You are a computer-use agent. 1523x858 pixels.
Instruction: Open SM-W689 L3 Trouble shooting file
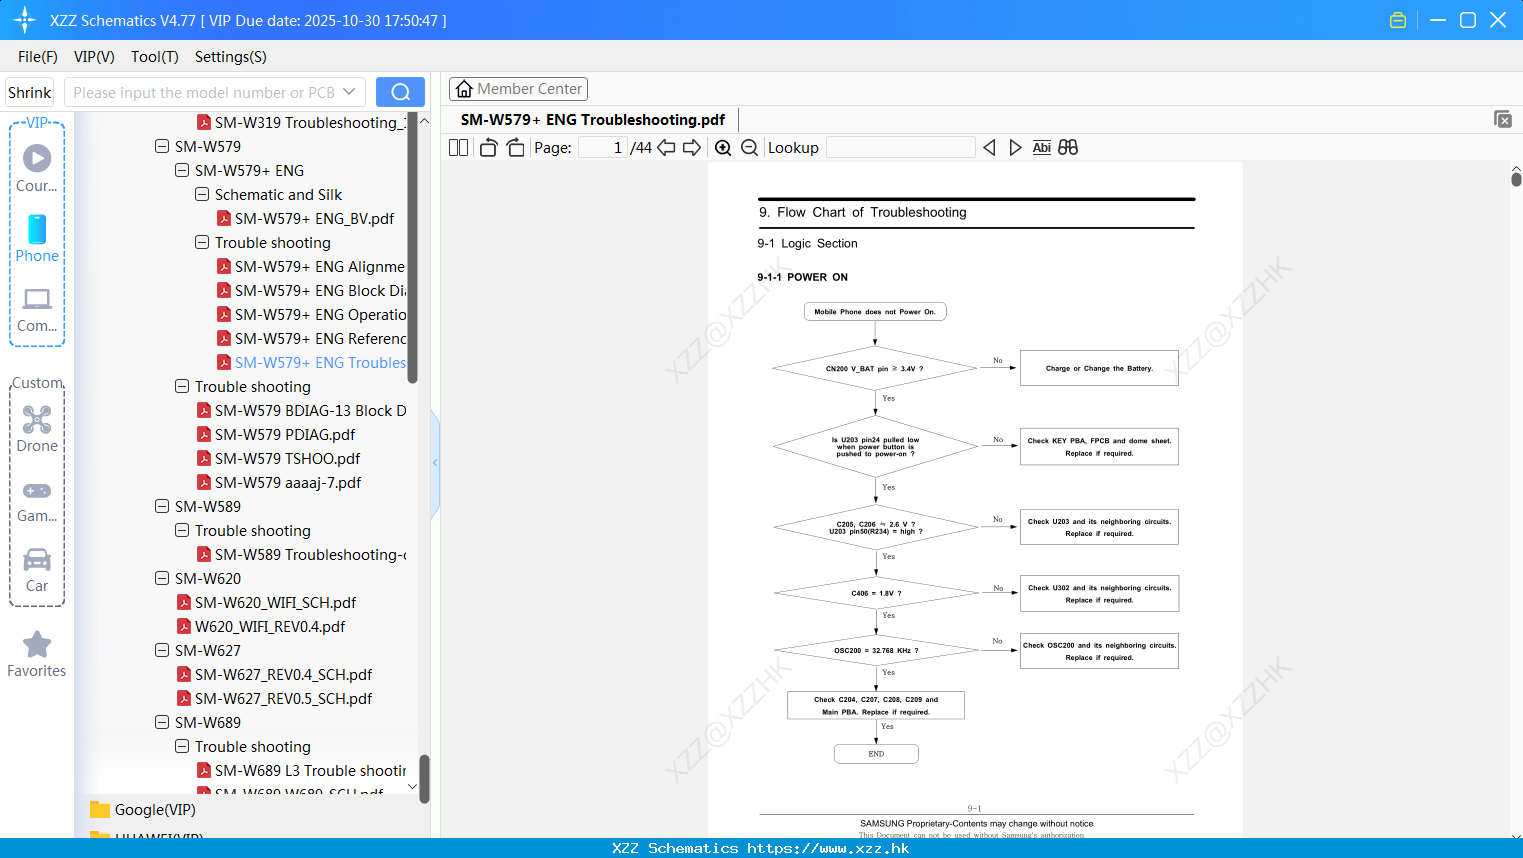[x=301, y=770]
